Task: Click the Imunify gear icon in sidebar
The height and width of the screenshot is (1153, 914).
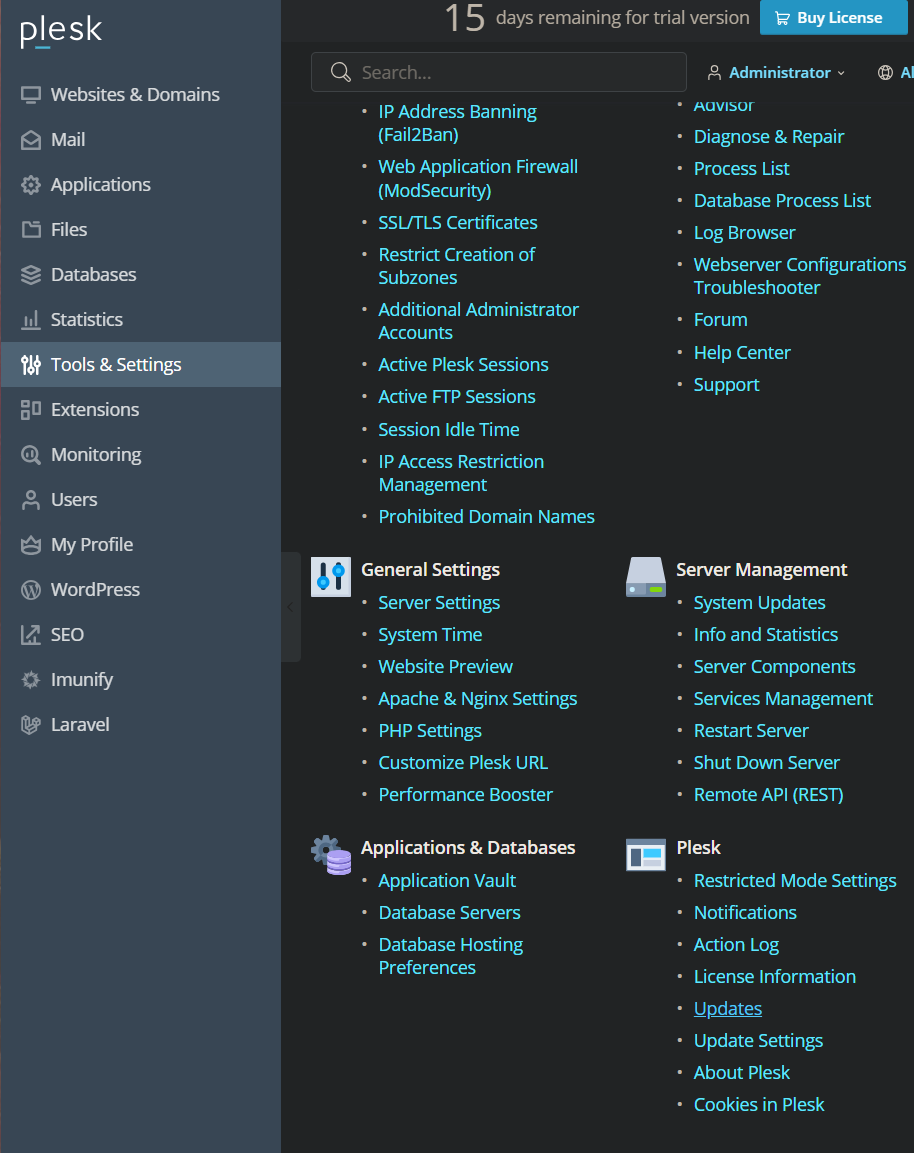Action: [x=31, y=680]
